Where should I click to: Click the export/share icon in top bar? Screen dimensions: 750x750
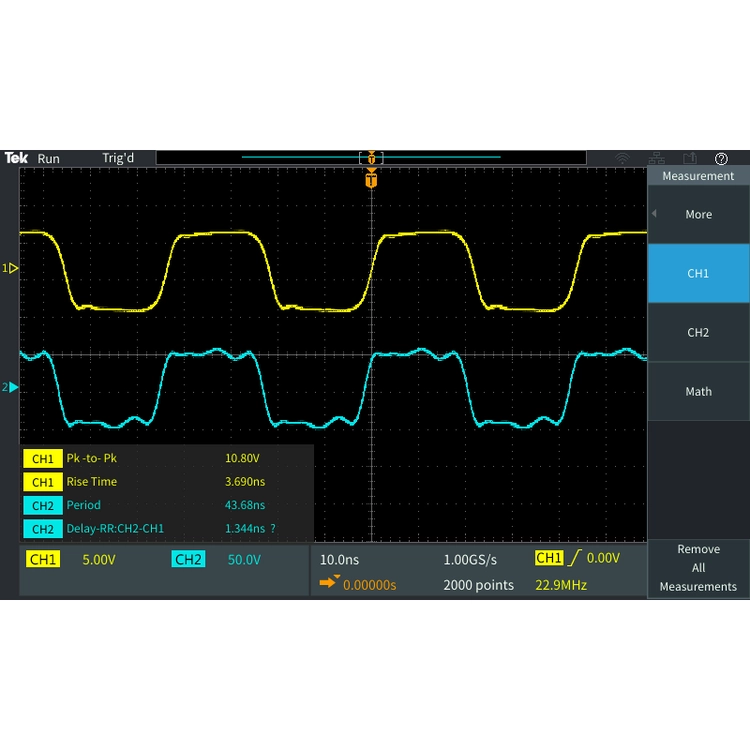click(690, 158)
